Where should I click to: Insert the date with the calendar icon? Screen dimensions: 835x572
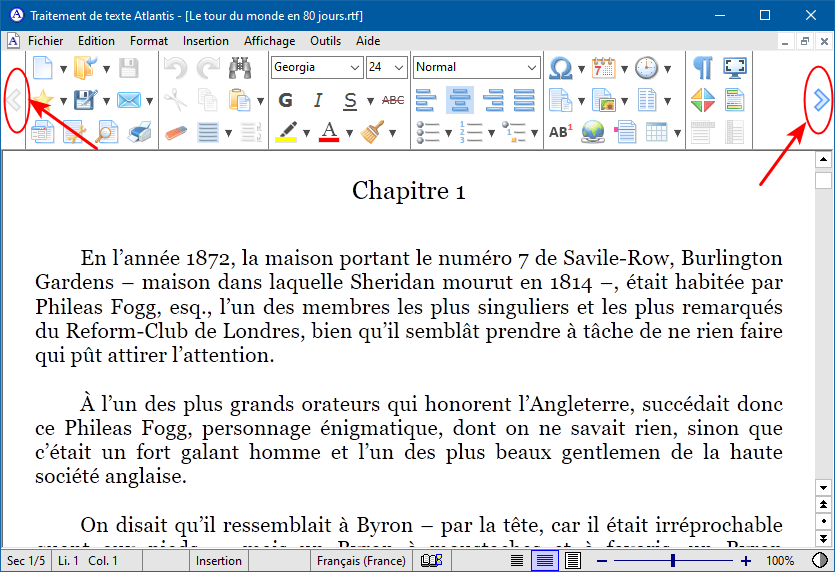pyautogui.click(x=604, y=68)
